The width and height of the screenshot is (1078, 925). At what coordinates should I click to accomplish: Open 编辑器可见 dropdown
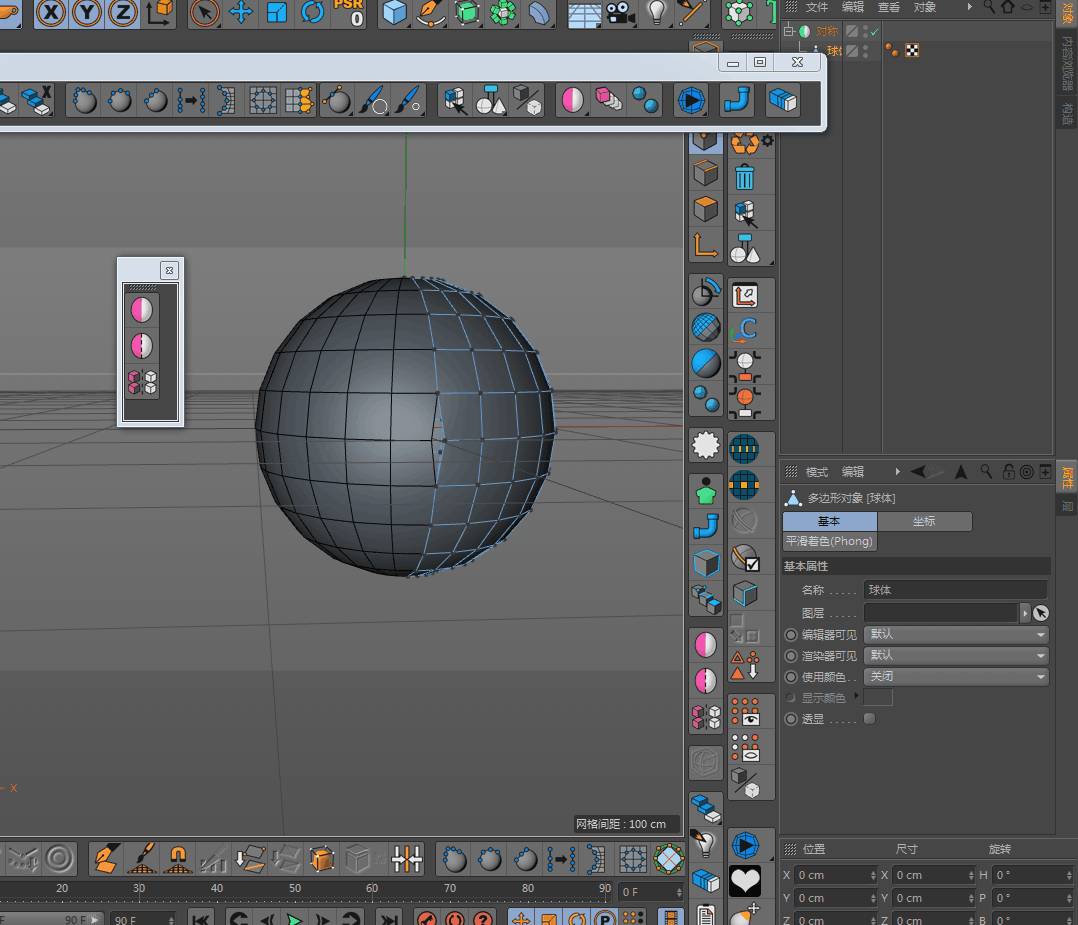click(956, 635)
